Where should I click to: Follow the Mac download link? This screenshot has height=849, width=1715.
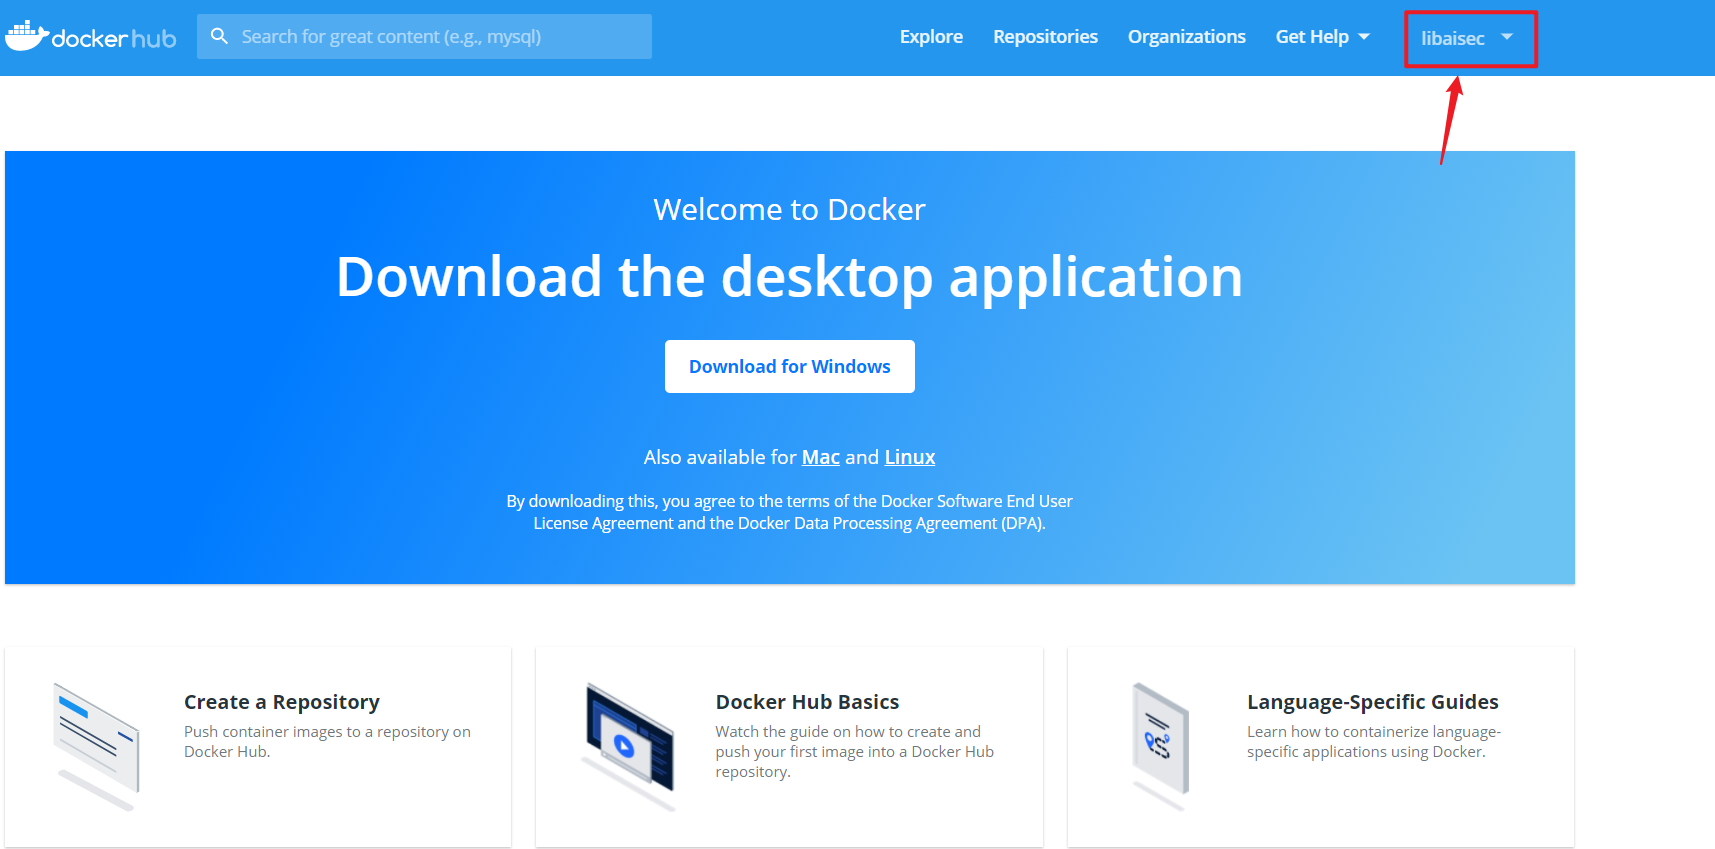(x=821, y=457)
